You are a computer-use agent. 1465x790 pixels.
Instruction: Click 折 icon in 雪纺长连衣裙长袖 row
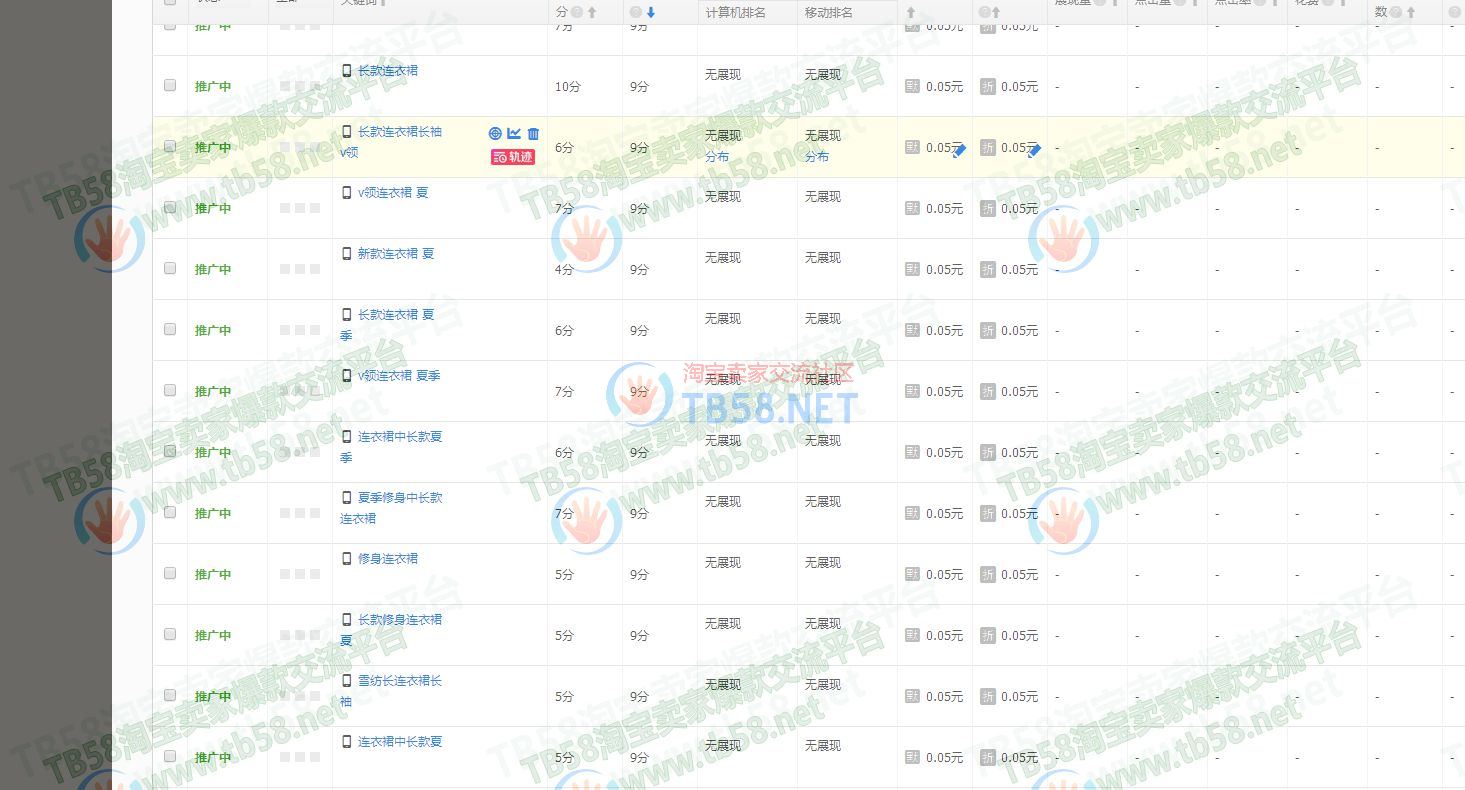987,697
